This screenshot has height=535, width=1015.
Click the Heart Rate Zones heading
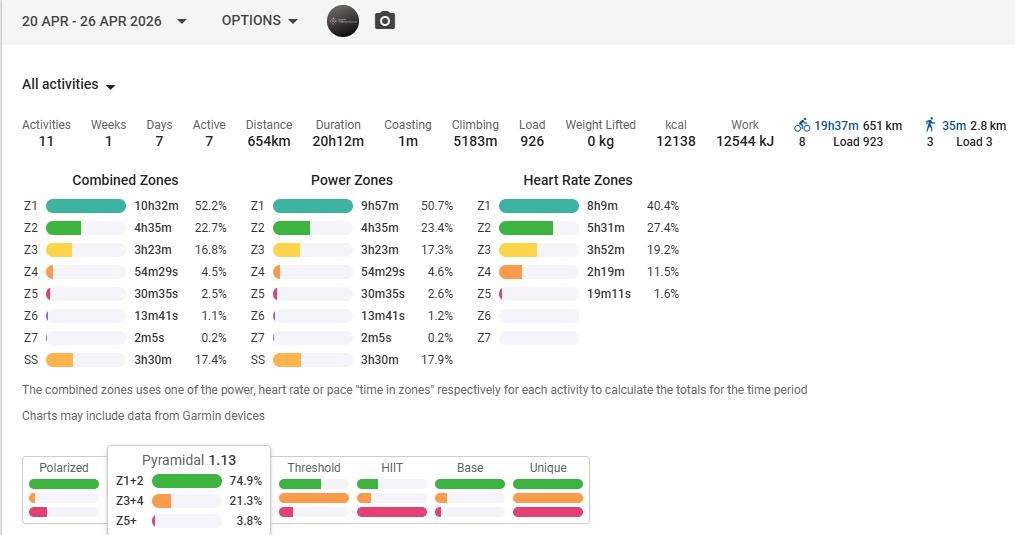click(x=578, y=181)
